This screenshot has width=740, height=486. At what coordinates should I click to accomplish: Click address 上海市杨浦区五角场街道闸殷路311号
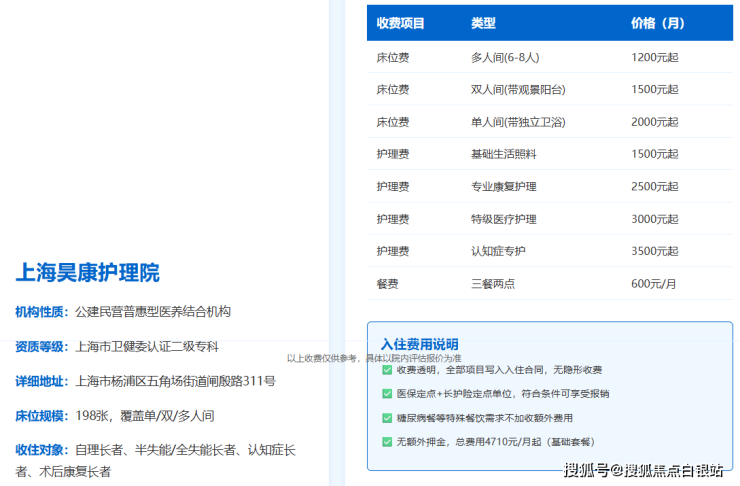(175, 381)
